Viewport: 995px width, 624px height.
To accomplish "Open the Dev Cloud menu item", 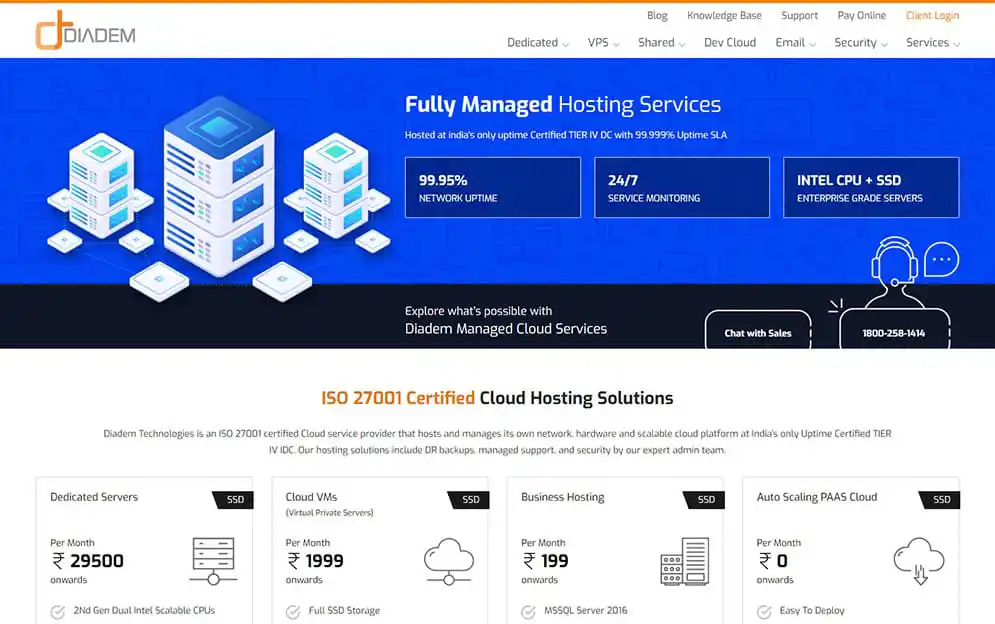I will click(730, 43).
